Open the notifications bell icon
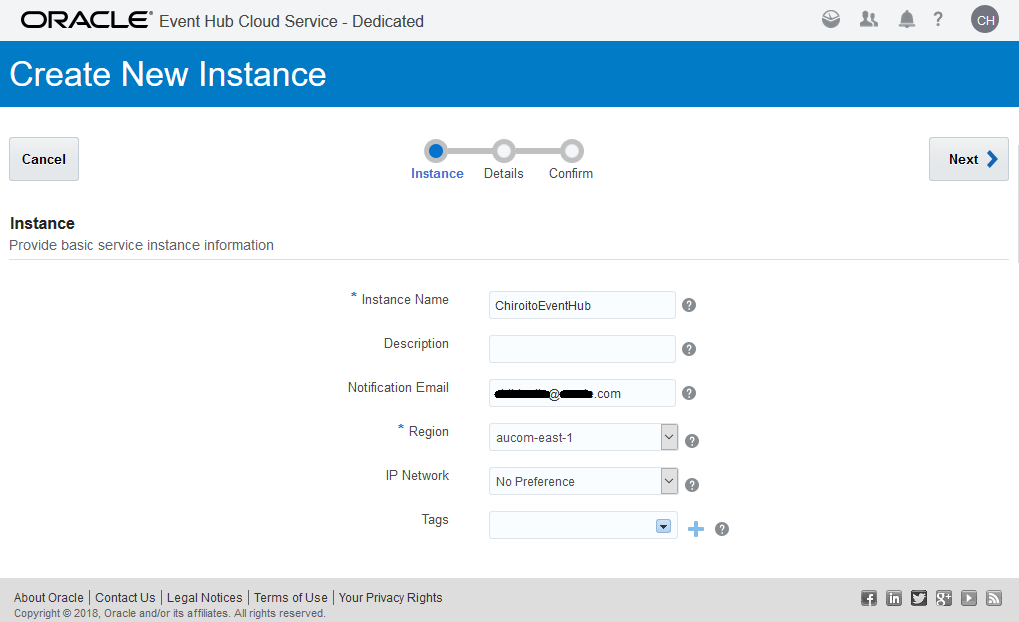The width and height of the screenshot is (1019, 622). [x=907, y=19]
